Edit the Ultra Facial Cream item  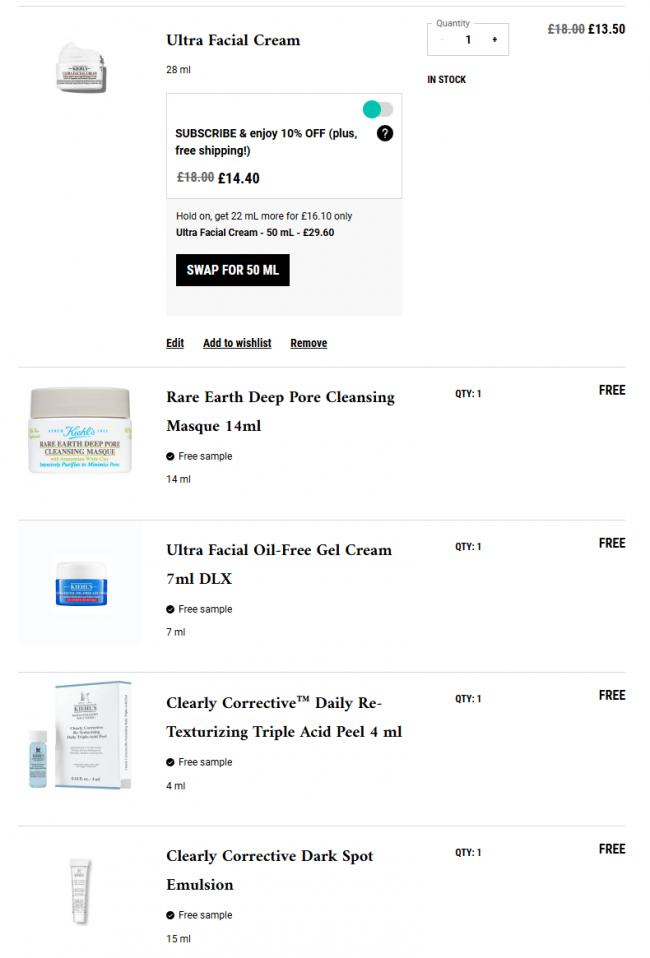[175, 343]
